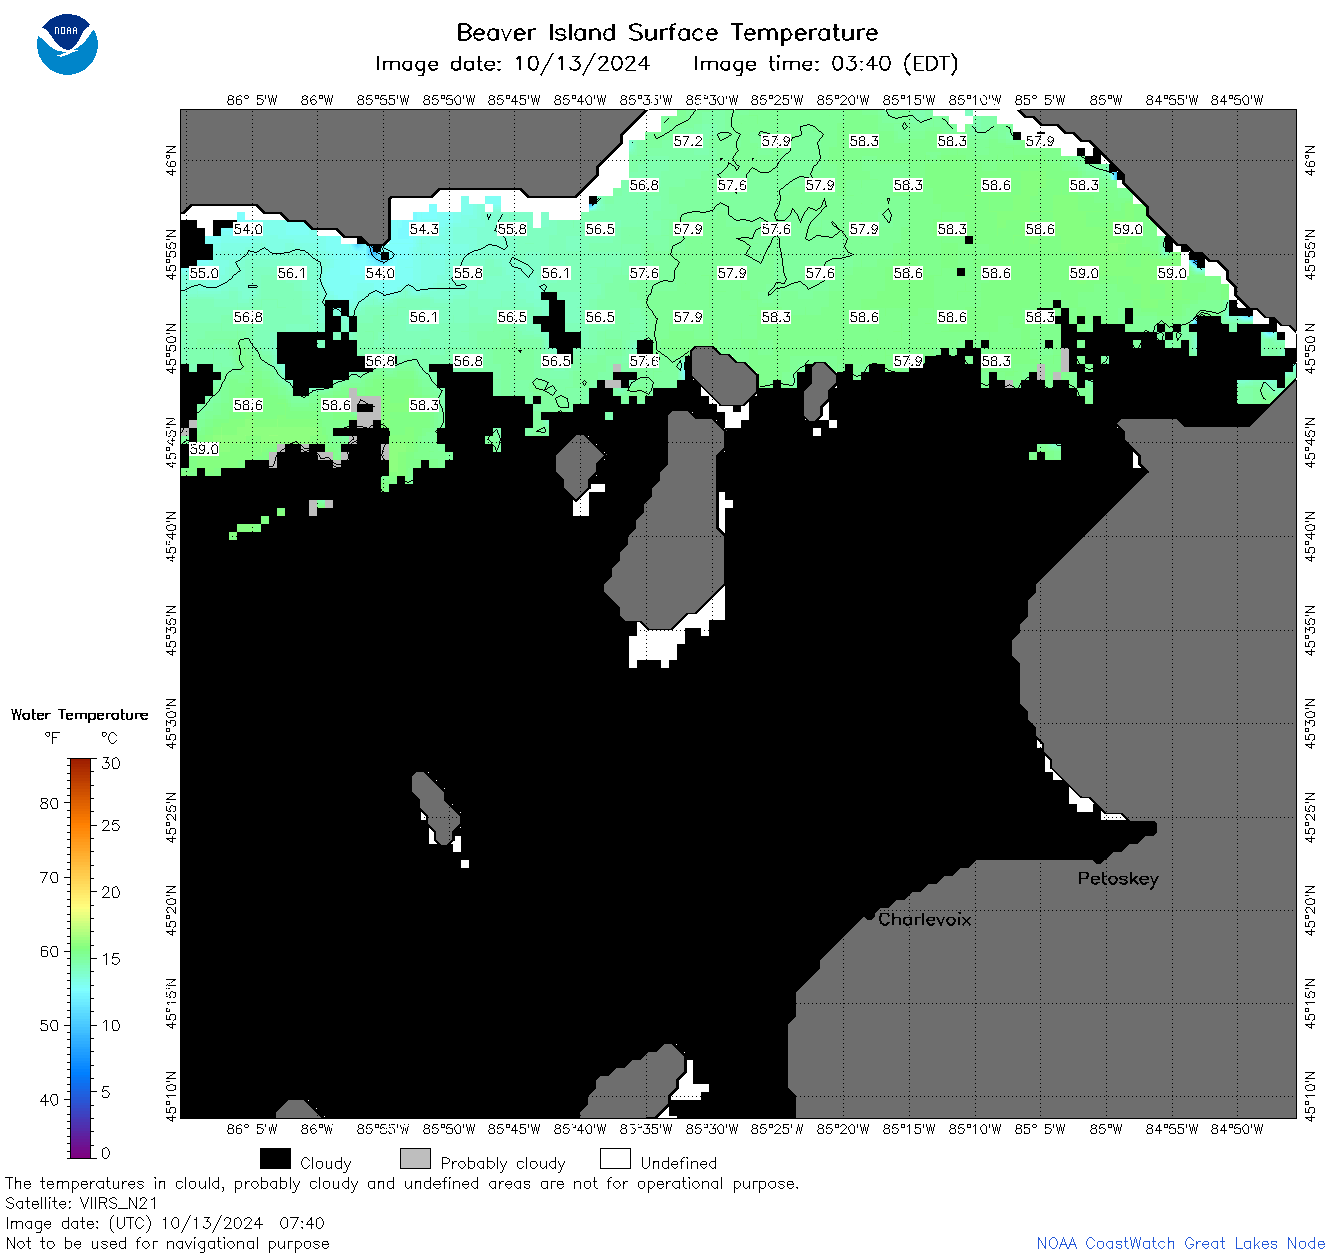
Task: Click the 54.3 temperature reading
Action: pos(424,229)
